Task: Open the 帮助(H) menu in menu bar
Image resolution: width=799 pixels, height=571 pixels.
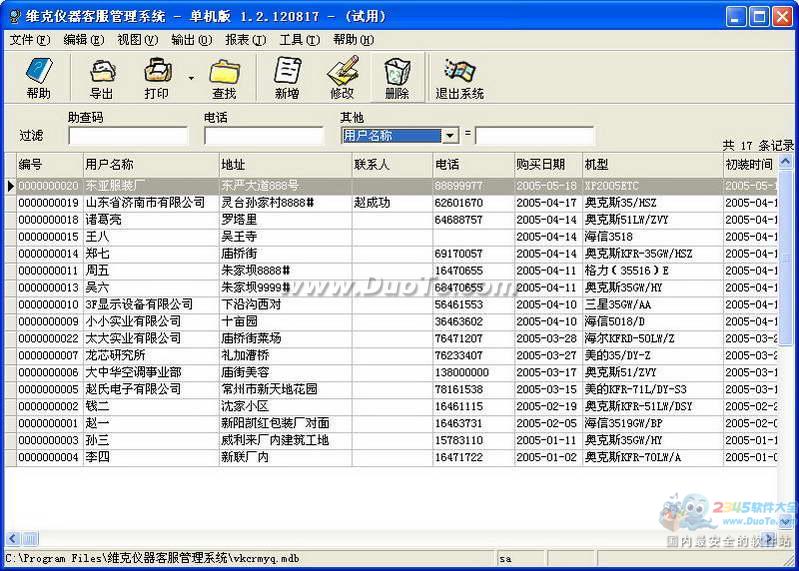Action: [354, 39]
